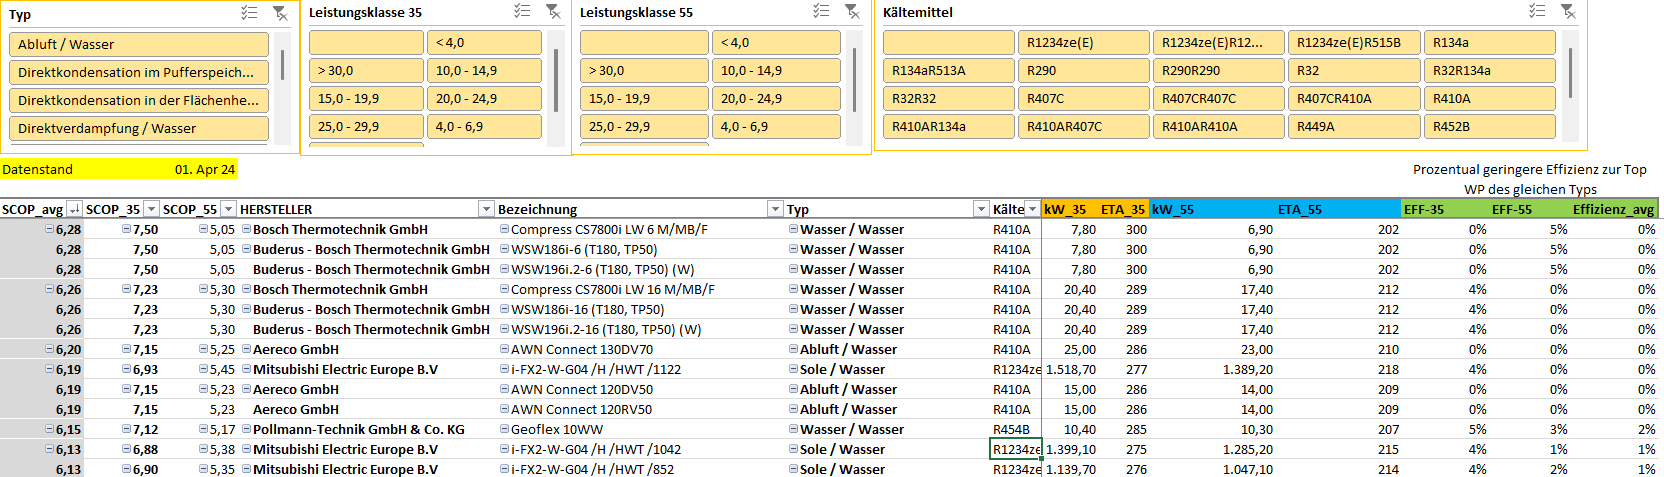Filter Kältemittel by R1234ze(E)

tap(1084, 42)
